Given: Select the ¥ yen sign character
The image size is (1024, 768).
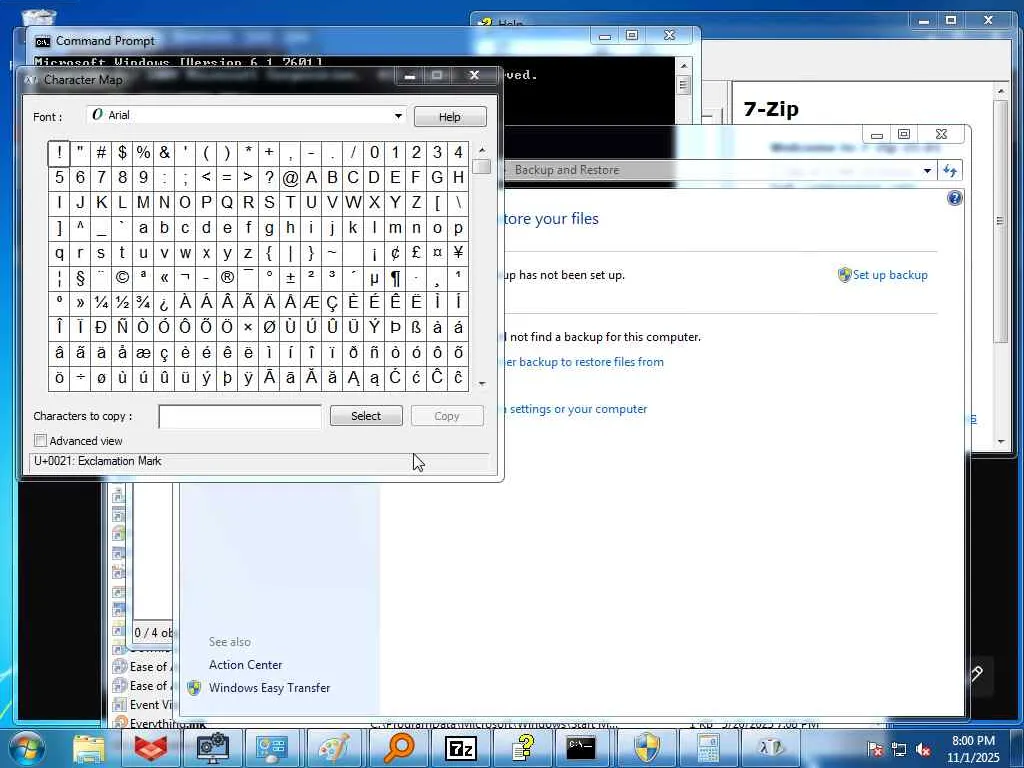Looking at the screenshot, I should coord(458,252).
